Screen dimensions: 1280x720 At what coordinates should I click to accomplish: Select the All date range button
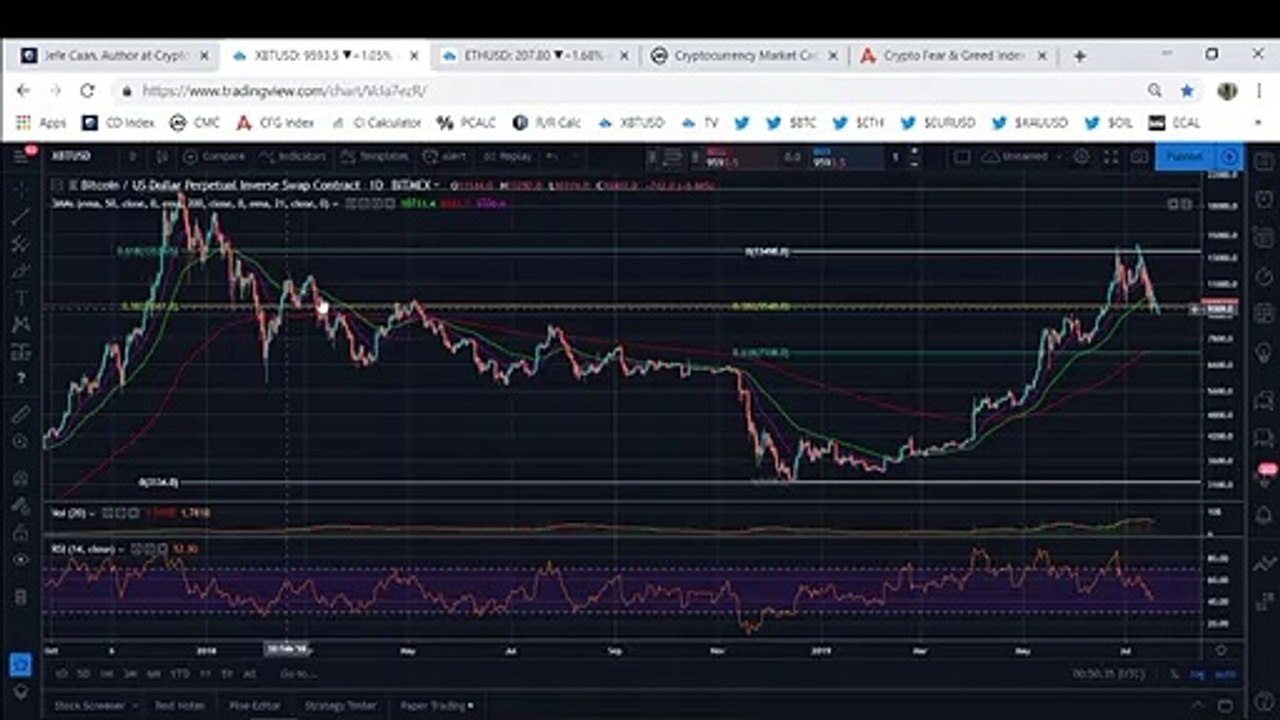tap(250, 675)
